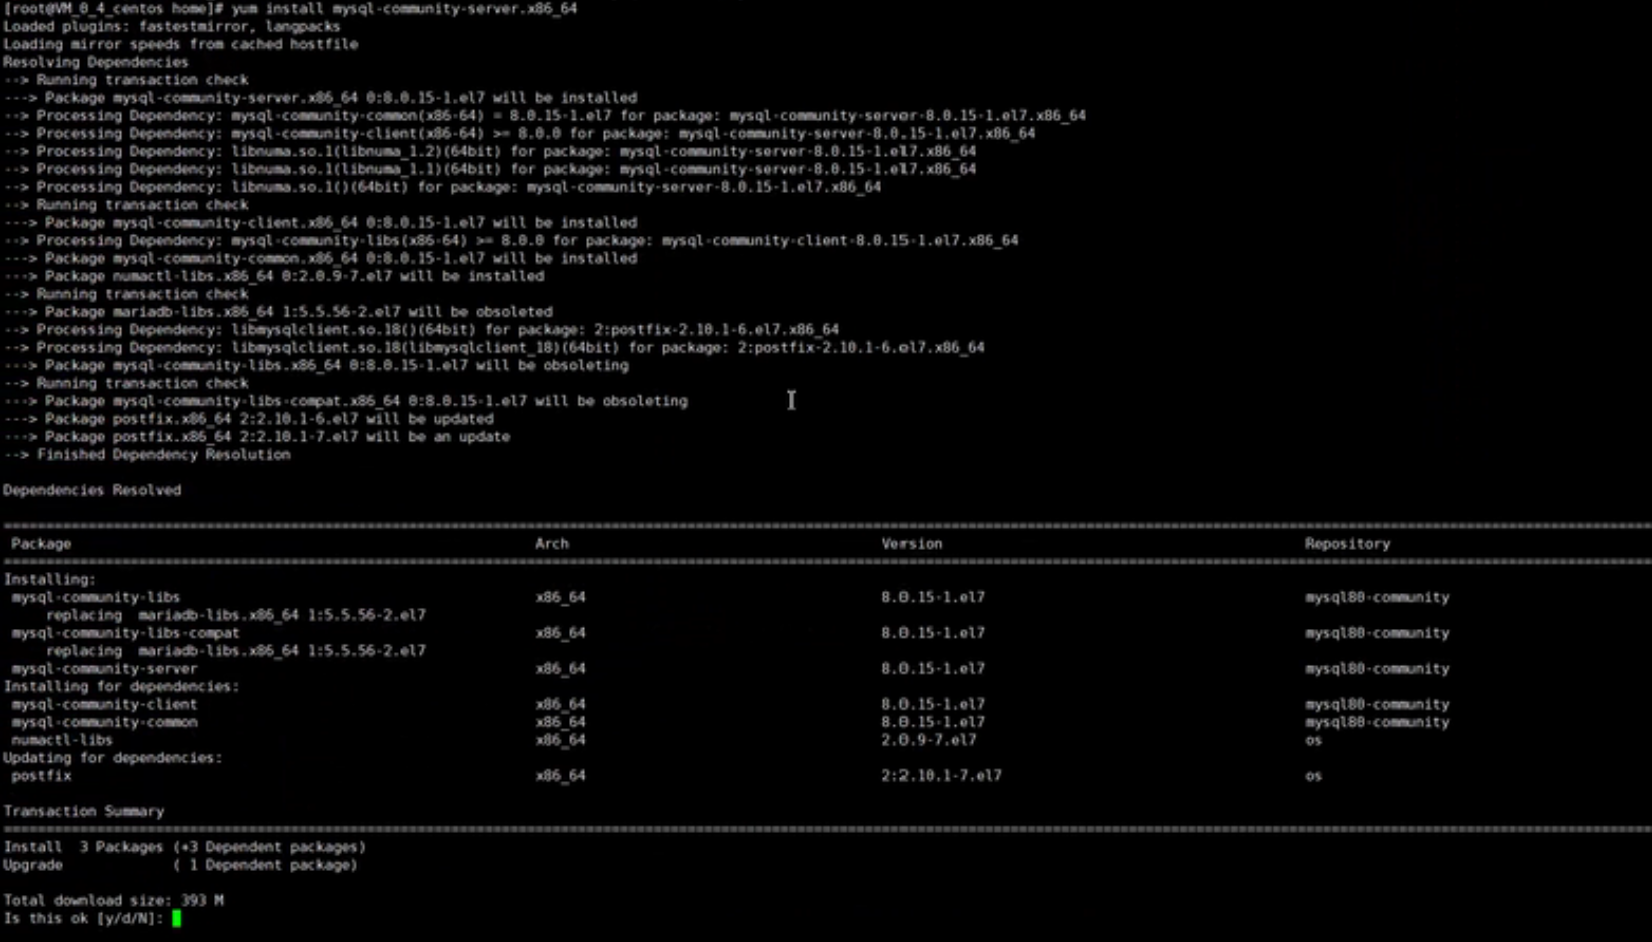Click the Repository column header

(x=1347, y=543)
